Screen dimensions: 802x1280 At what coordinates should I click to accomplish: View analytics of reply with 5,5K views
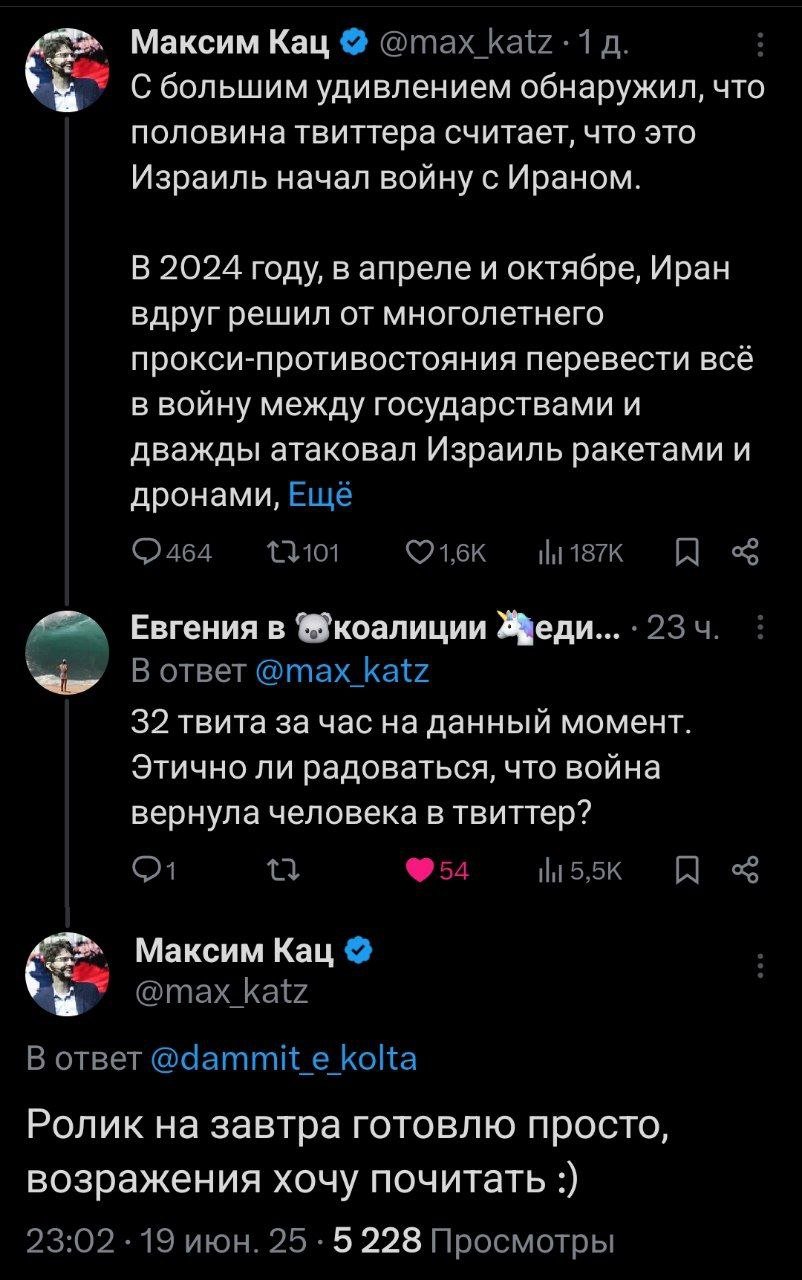[548, 870]
